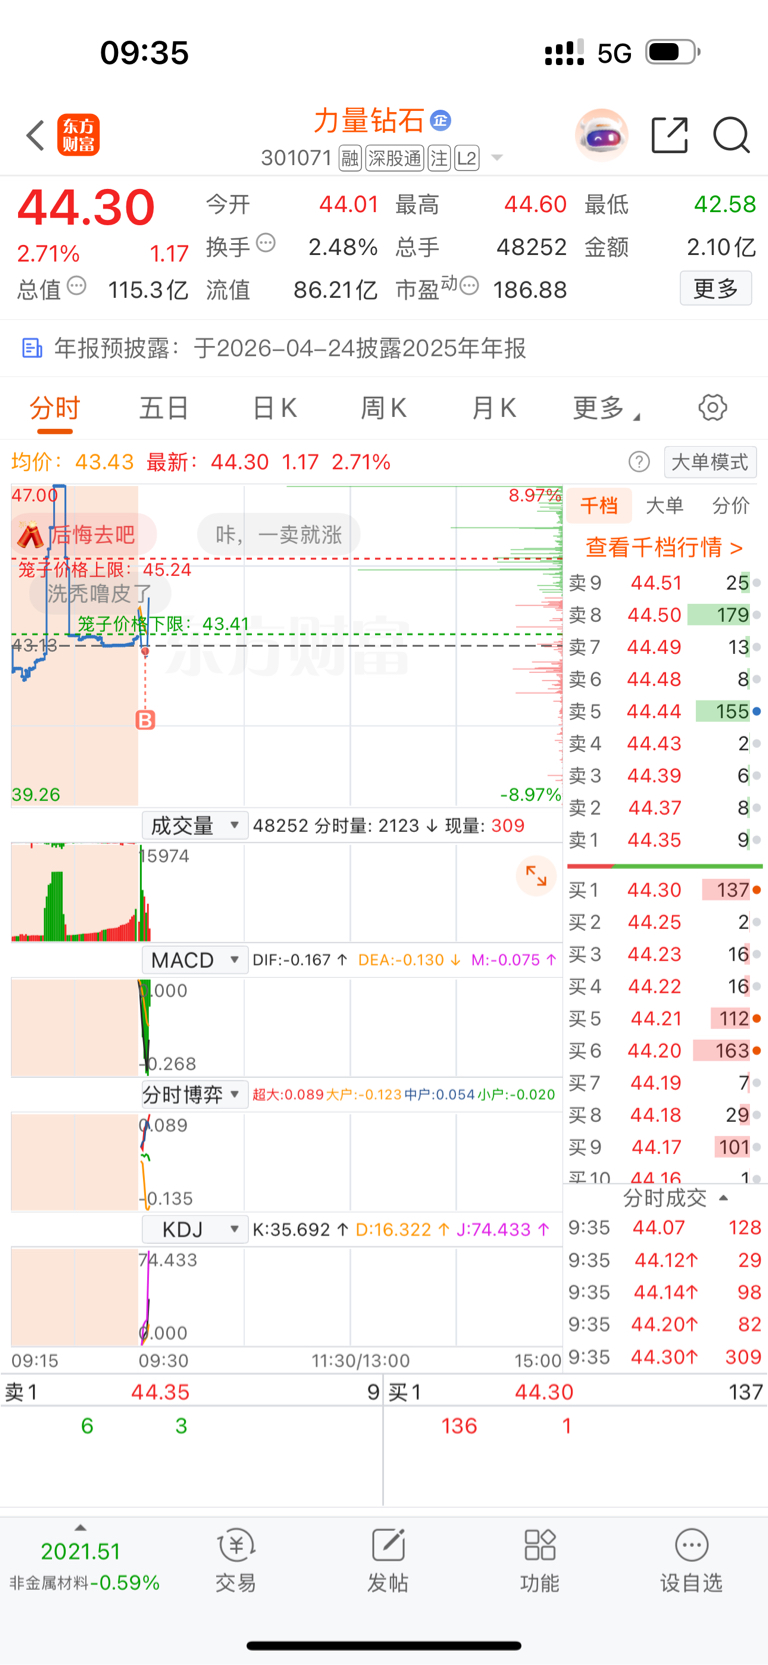768x1665 pixels.
Task: Open the MACD indicator dropdown
Action: click(194, 960)
